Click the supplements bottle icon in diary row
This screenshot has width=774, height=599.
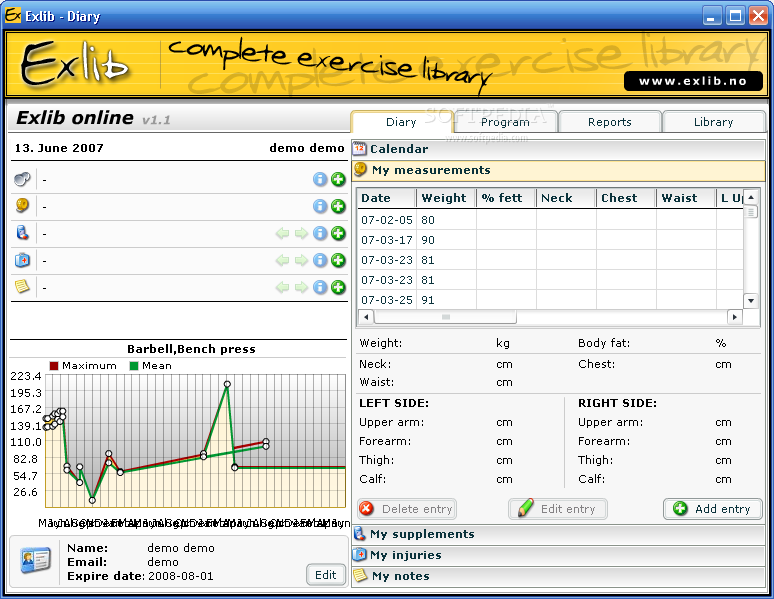click(x=22, y=232)
